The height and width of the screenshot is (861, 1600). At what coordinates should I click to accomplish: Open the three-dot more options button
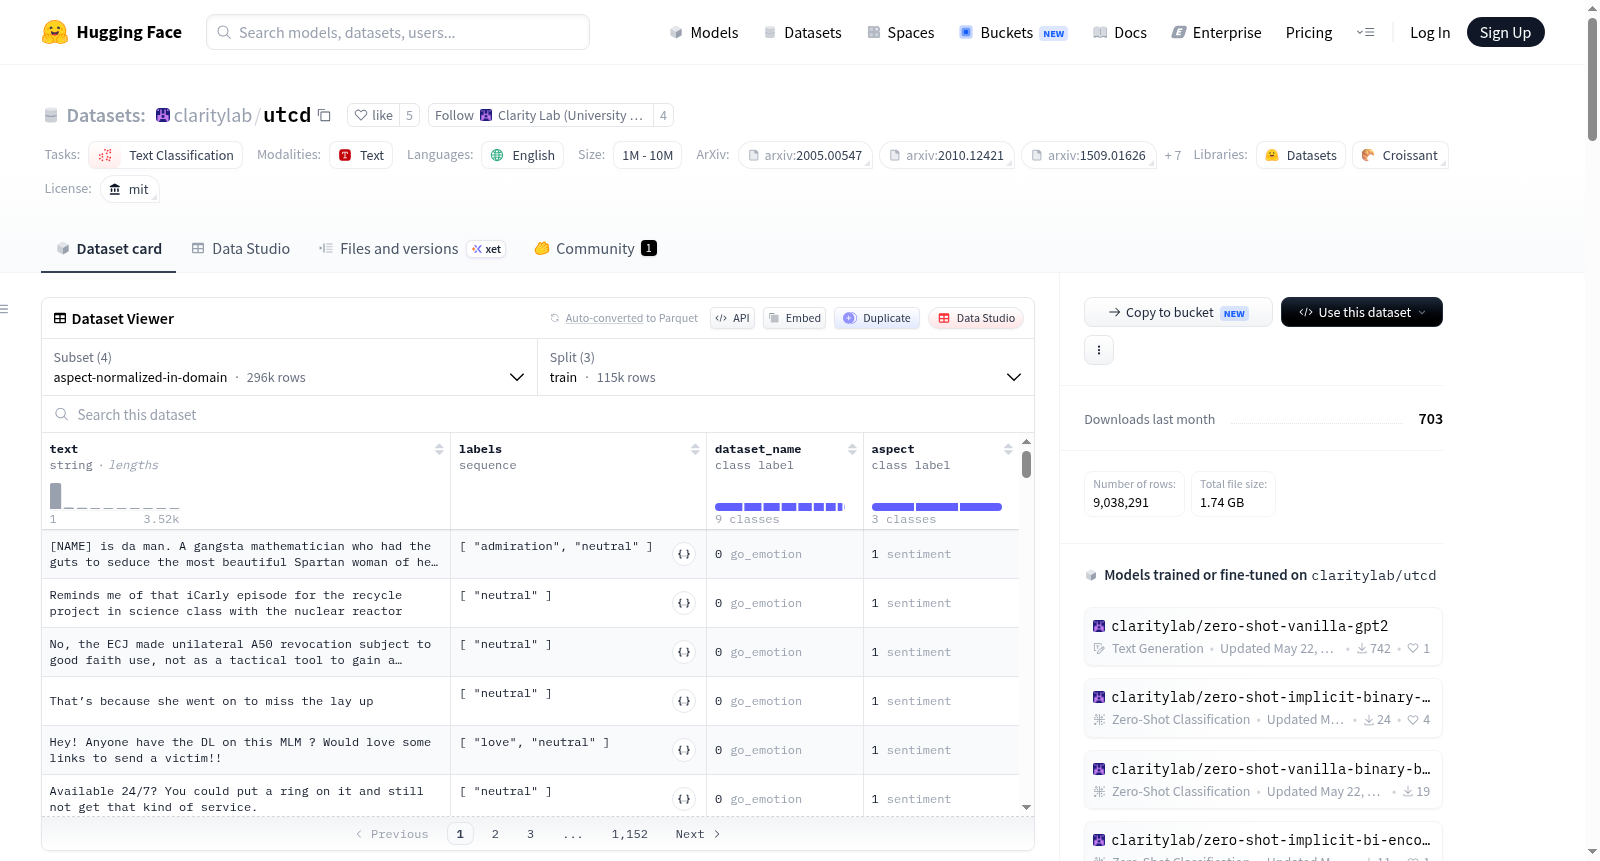1099,350
